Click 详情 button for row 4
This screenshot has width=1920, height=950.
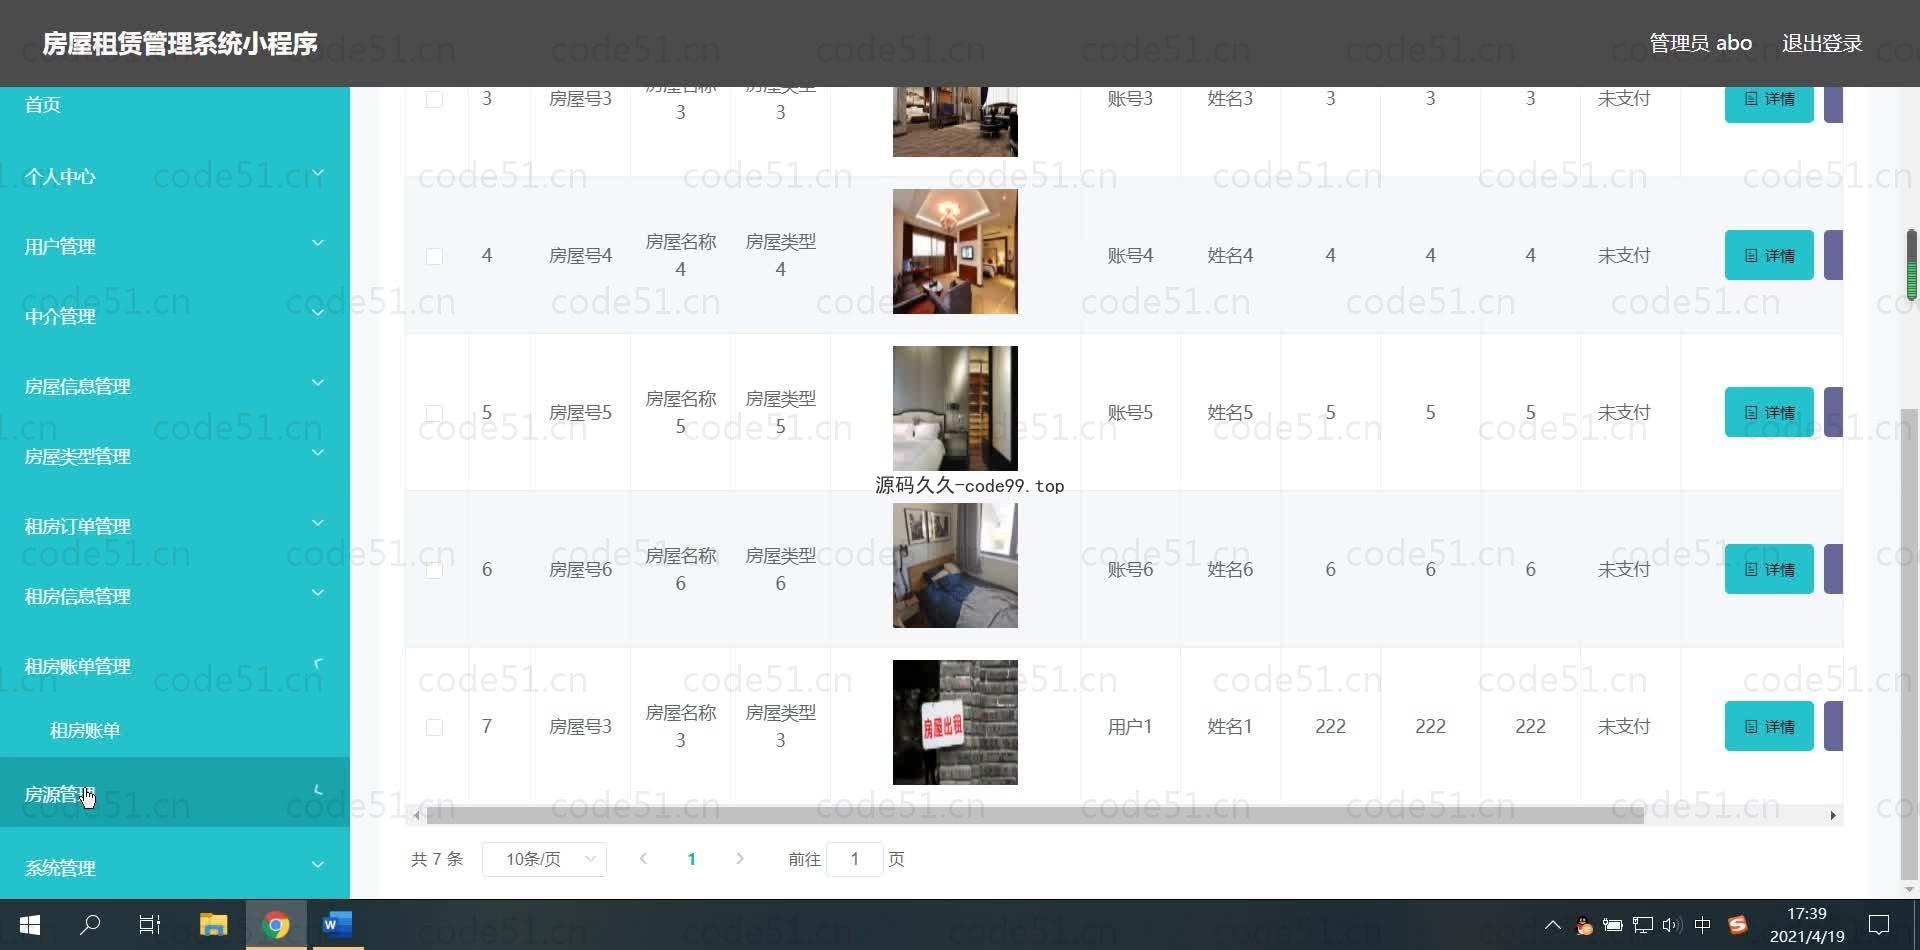tap(1769, 255)
